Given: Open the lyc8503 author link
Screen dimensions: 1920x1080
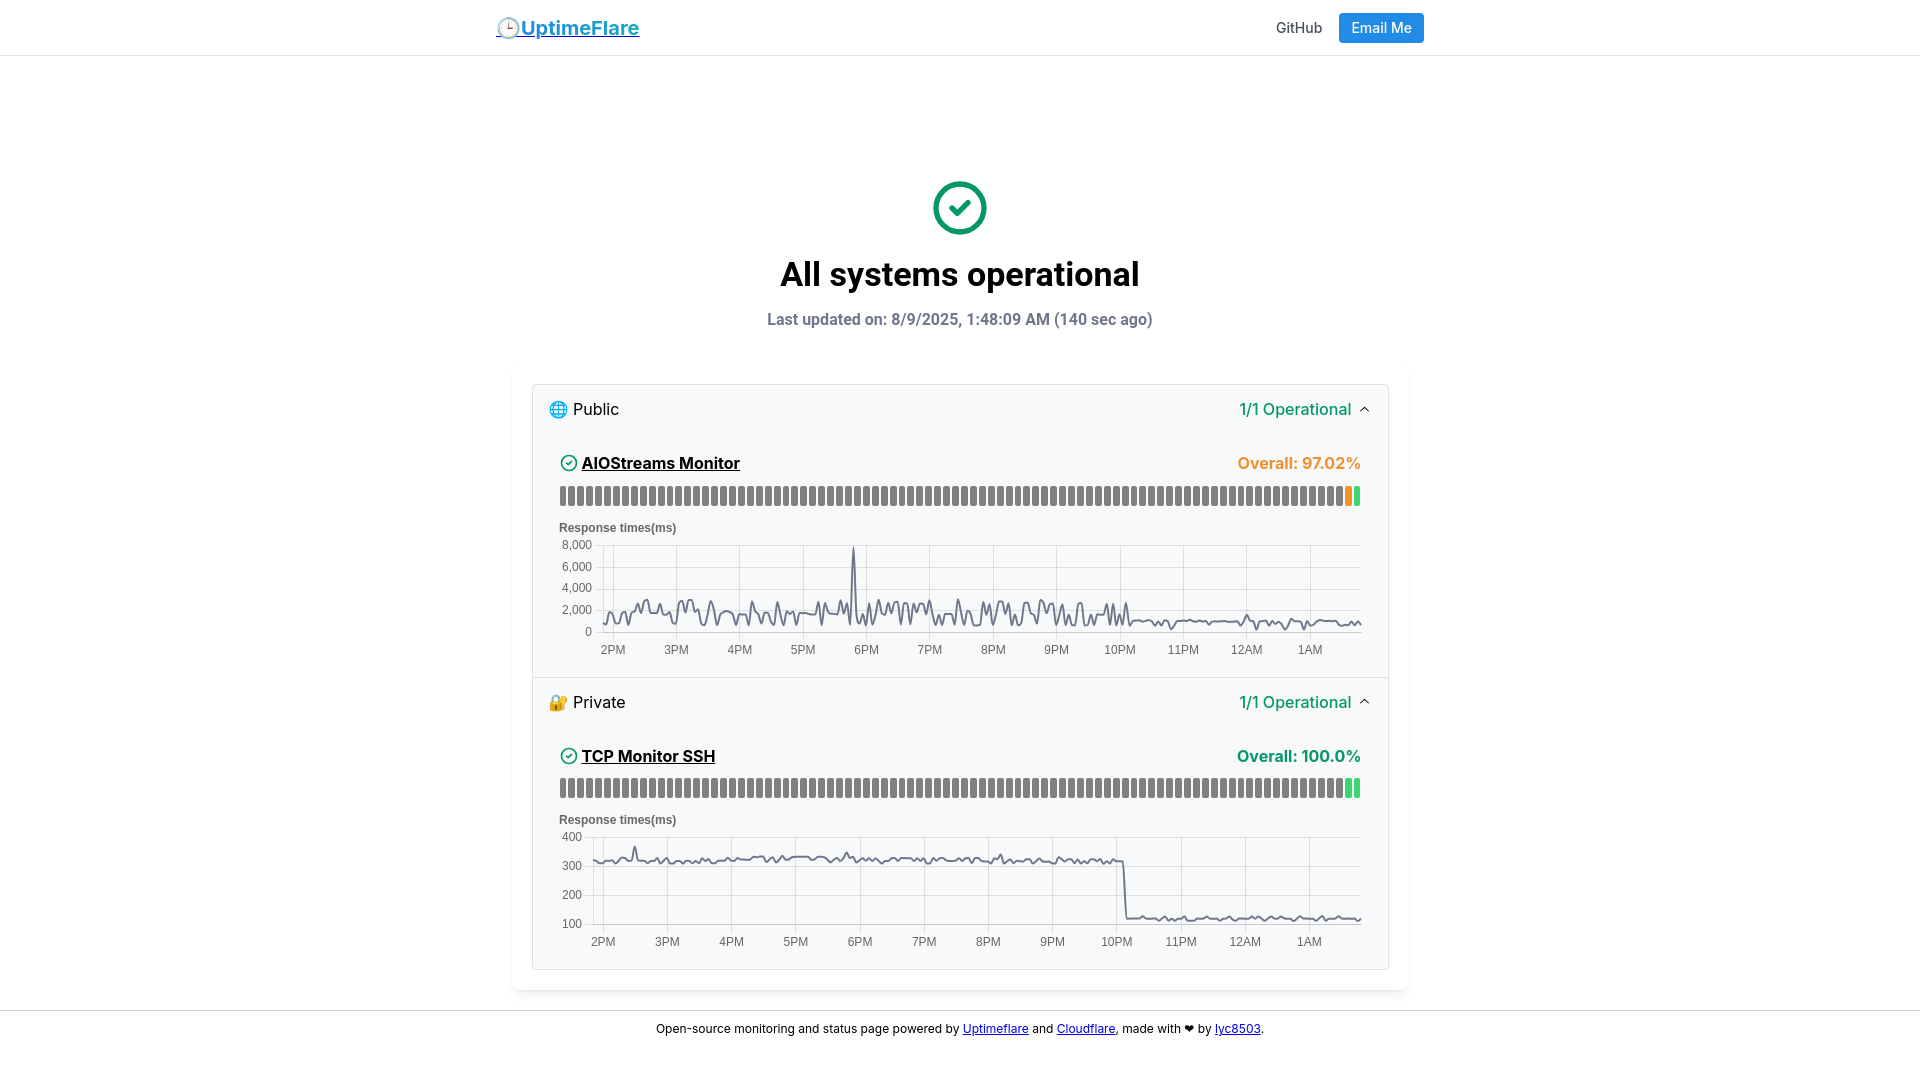Looking at the screenshot, I should click(1238, 1029).
